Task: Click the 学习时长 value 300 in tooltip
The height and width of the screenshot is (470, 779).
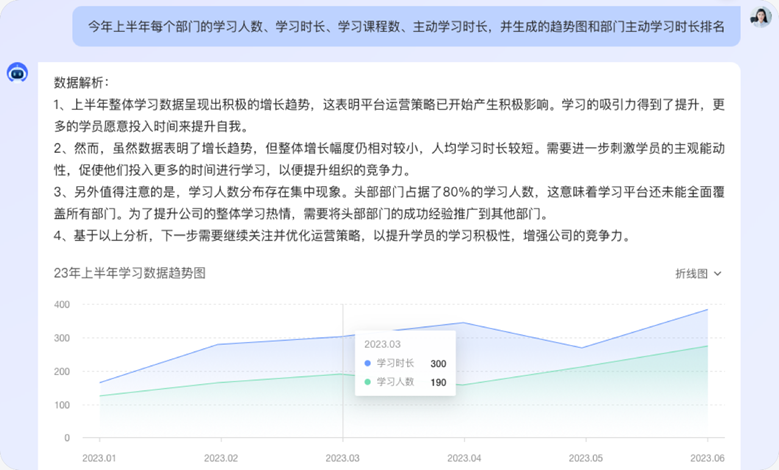Action: 438,363
